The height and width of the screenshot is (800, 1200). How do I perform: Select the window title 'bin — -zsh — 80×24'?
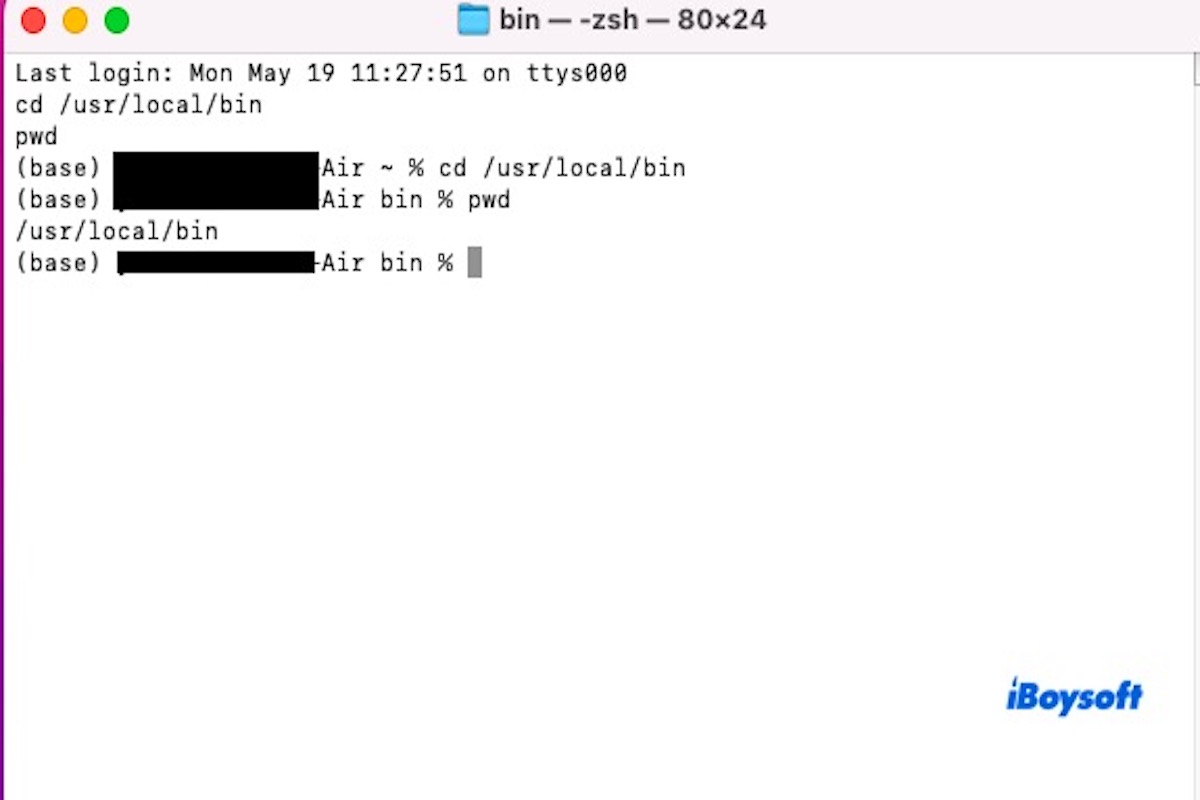pyautogui.click(x=633, y=20)
